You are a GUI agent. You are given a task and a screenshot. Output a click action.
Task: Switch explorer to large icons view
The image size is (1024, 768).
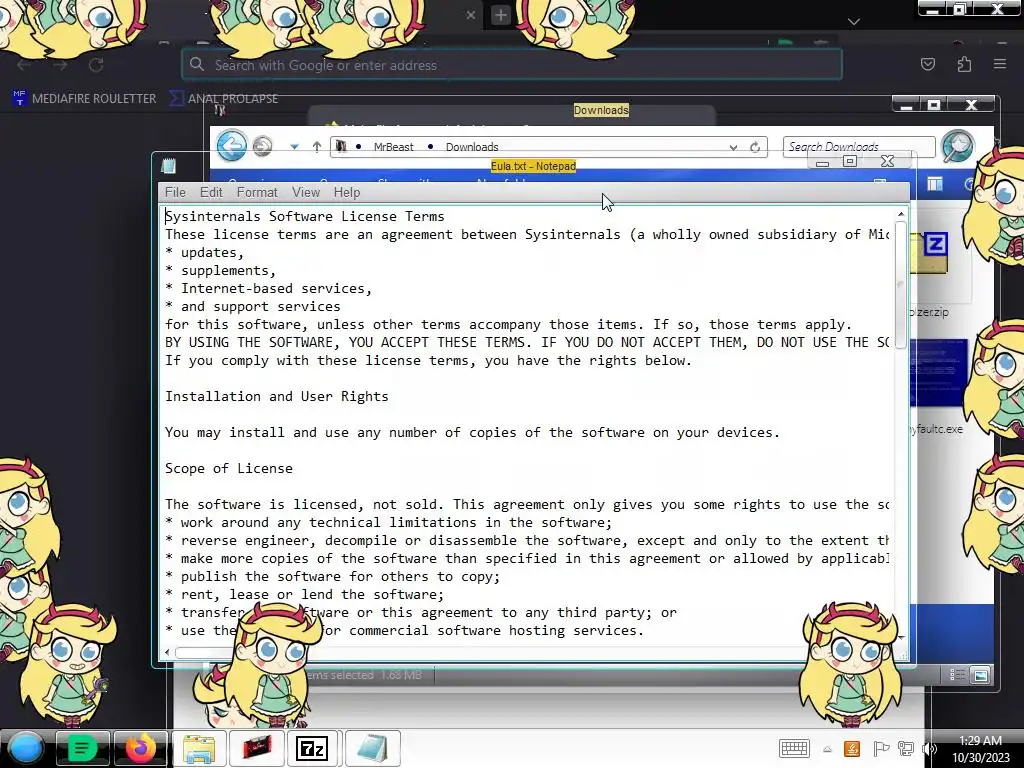(980, 675)
